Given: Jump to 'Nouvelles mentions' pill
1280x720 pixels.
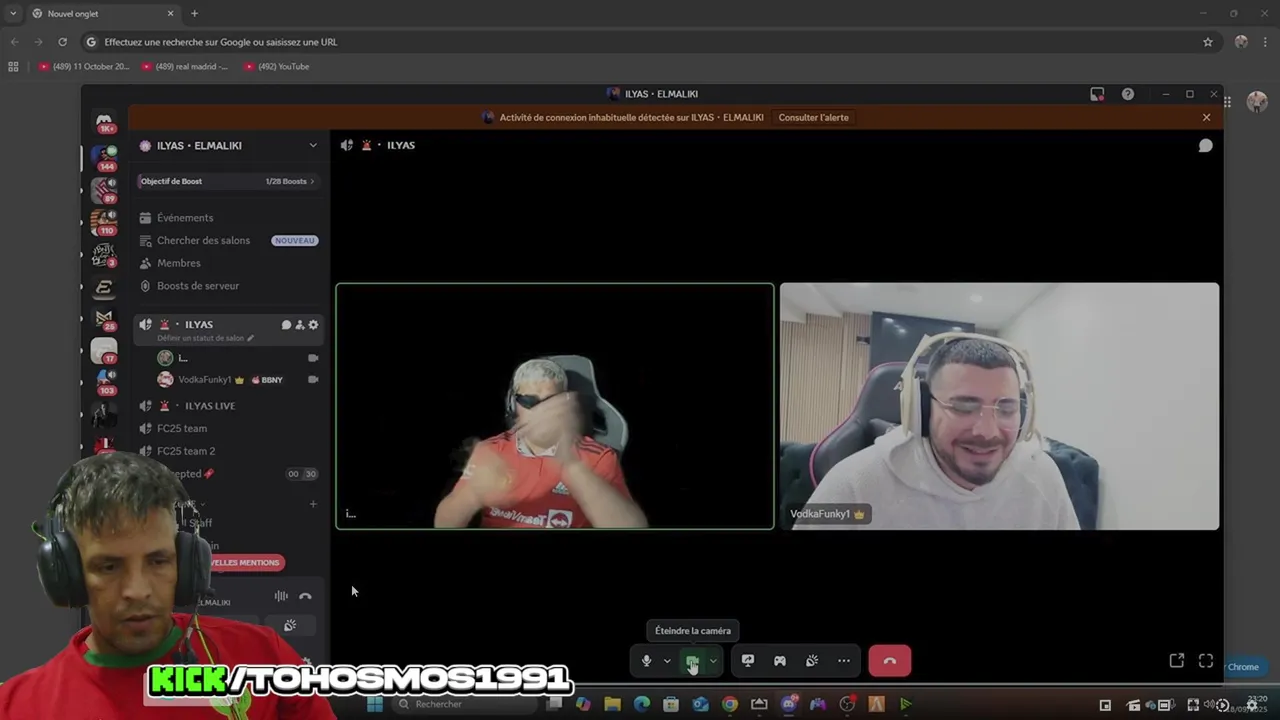Looking at the screenshot, I should pos(245,562).
